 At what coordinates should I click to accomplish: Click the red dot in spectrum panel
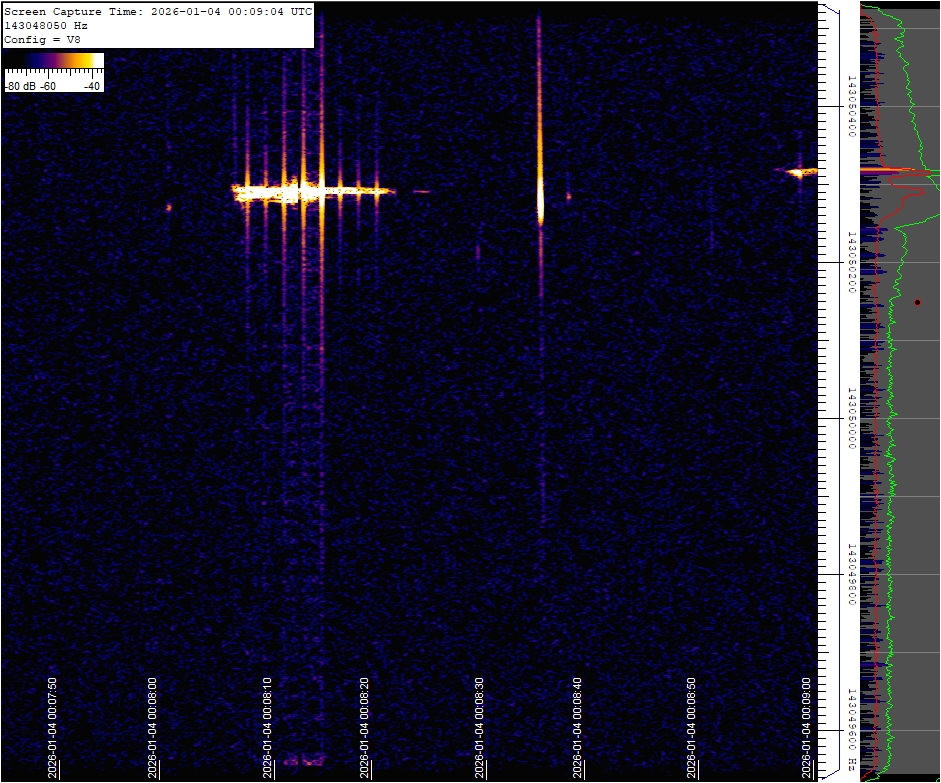pos(916,301)
